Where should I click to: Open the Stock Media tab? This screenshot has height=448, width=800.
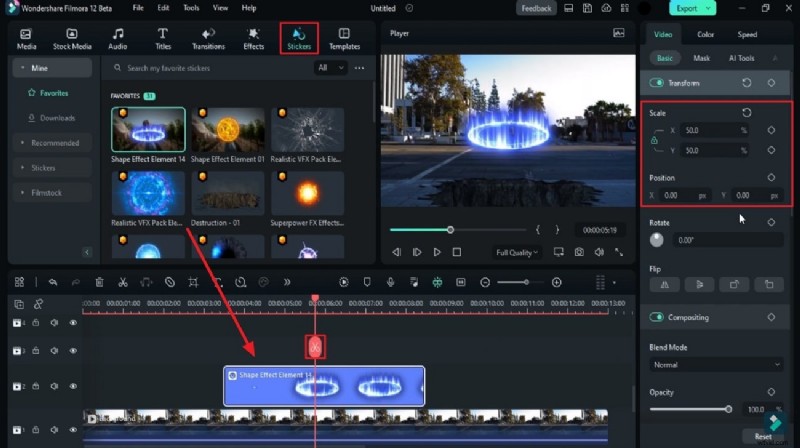pos(72,39)
